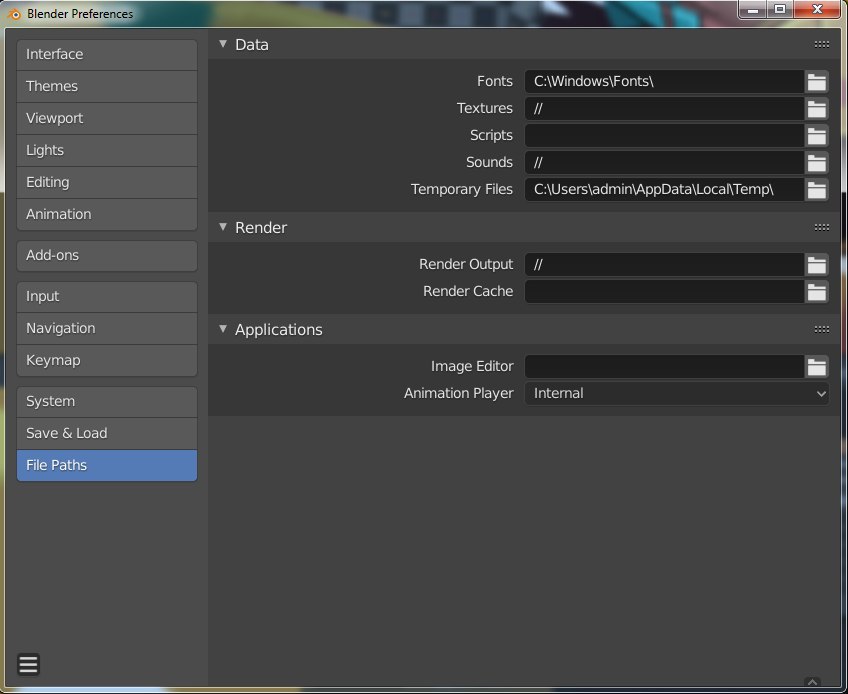Browse folder for Scripts path
This screenshot has height=694, width=848.
pos(817,136)
